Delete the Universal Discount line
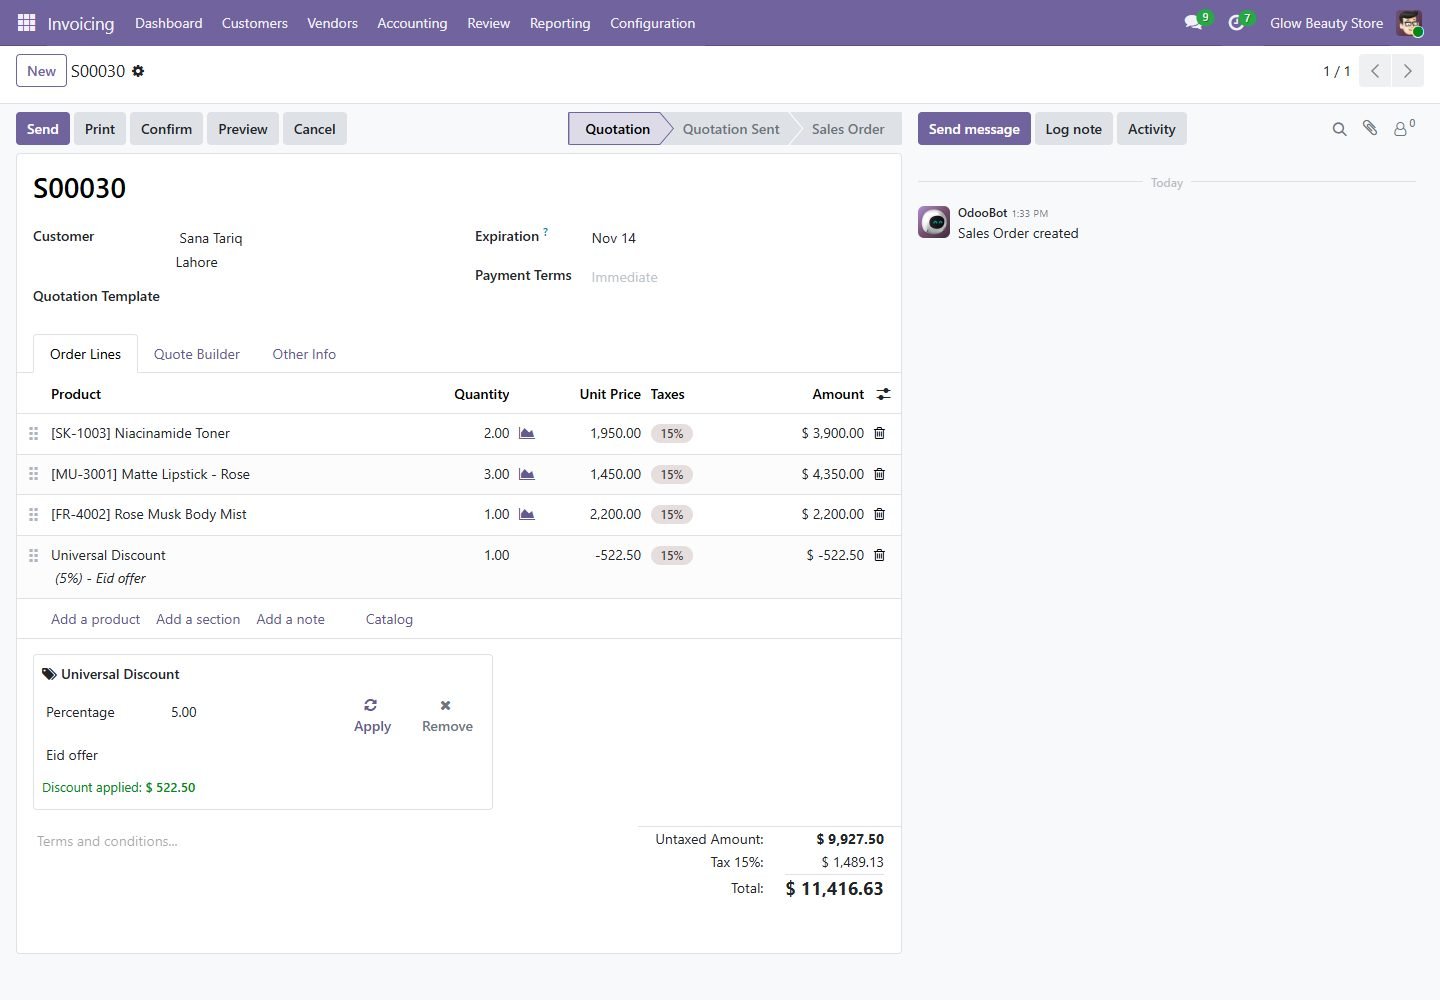Screen dimensions: 1440x1000 (879, 555)
